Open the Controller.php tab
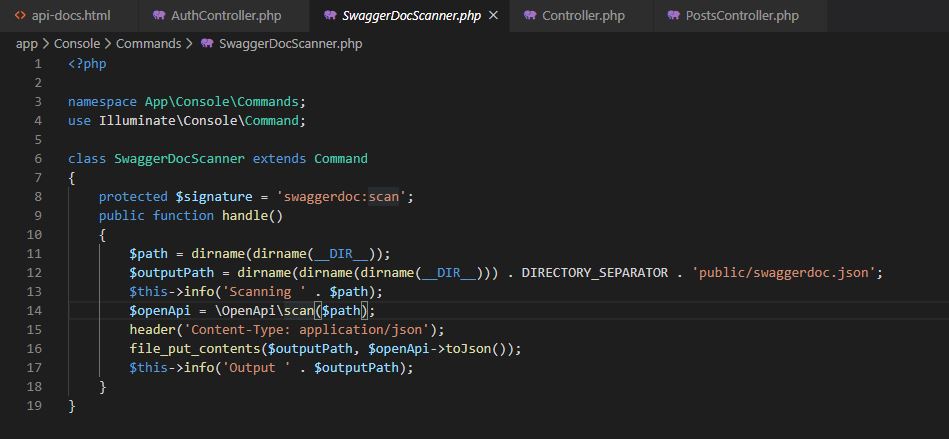The height and width of the screenshot is (439, 949). click(x=582, y=16)
